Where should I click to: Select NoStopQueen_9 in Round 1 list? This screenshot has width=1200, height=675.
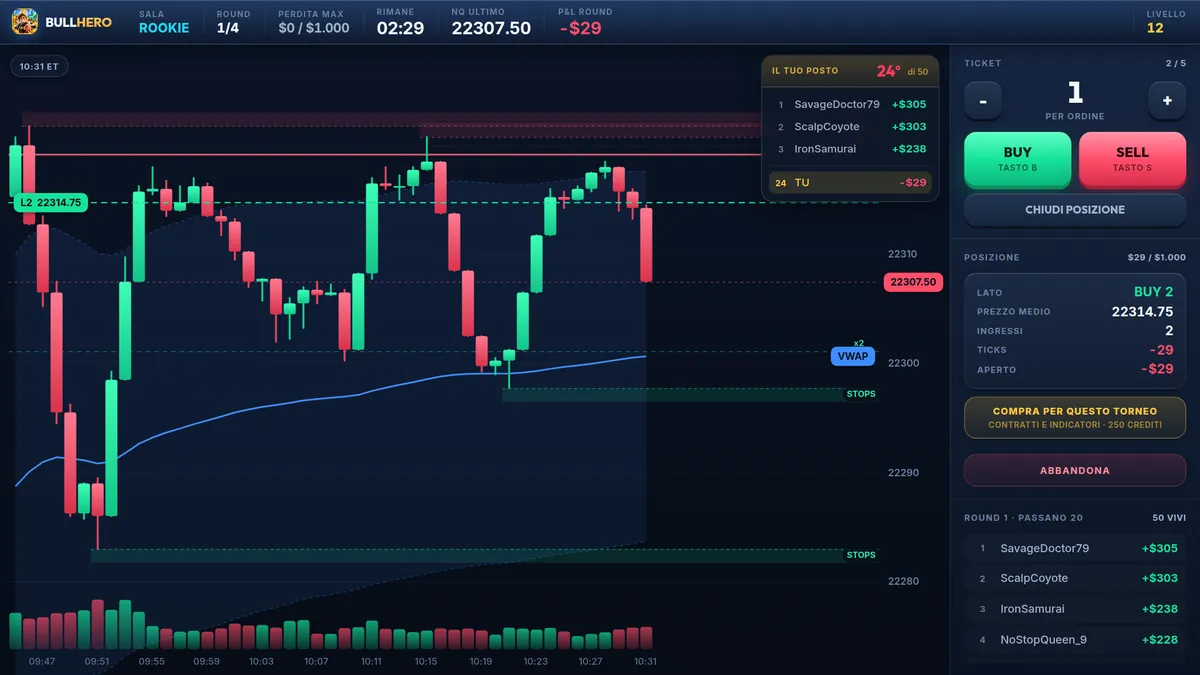coord(1075,640)
